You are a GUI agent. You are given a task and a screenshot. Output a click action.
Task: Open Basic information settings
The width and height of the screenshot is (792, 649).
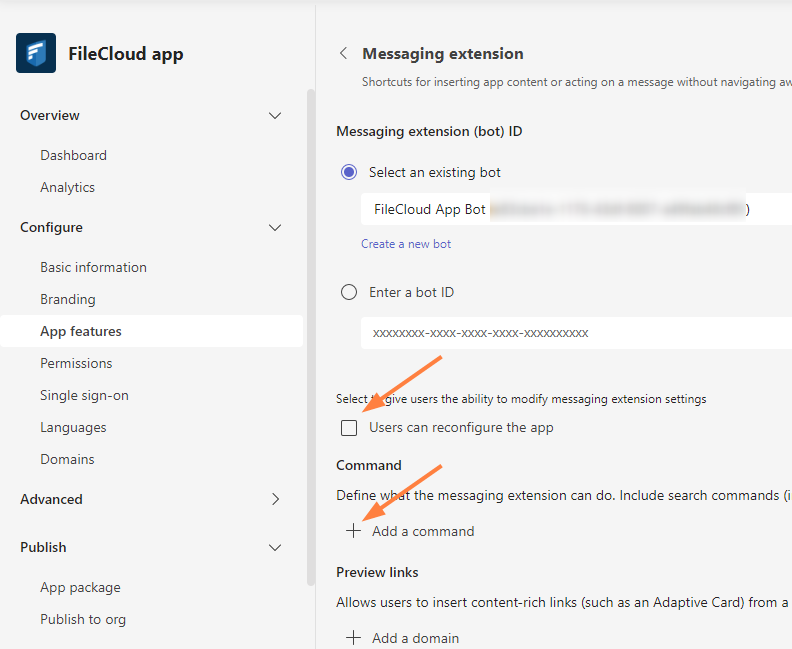click(x=93, y=268)
